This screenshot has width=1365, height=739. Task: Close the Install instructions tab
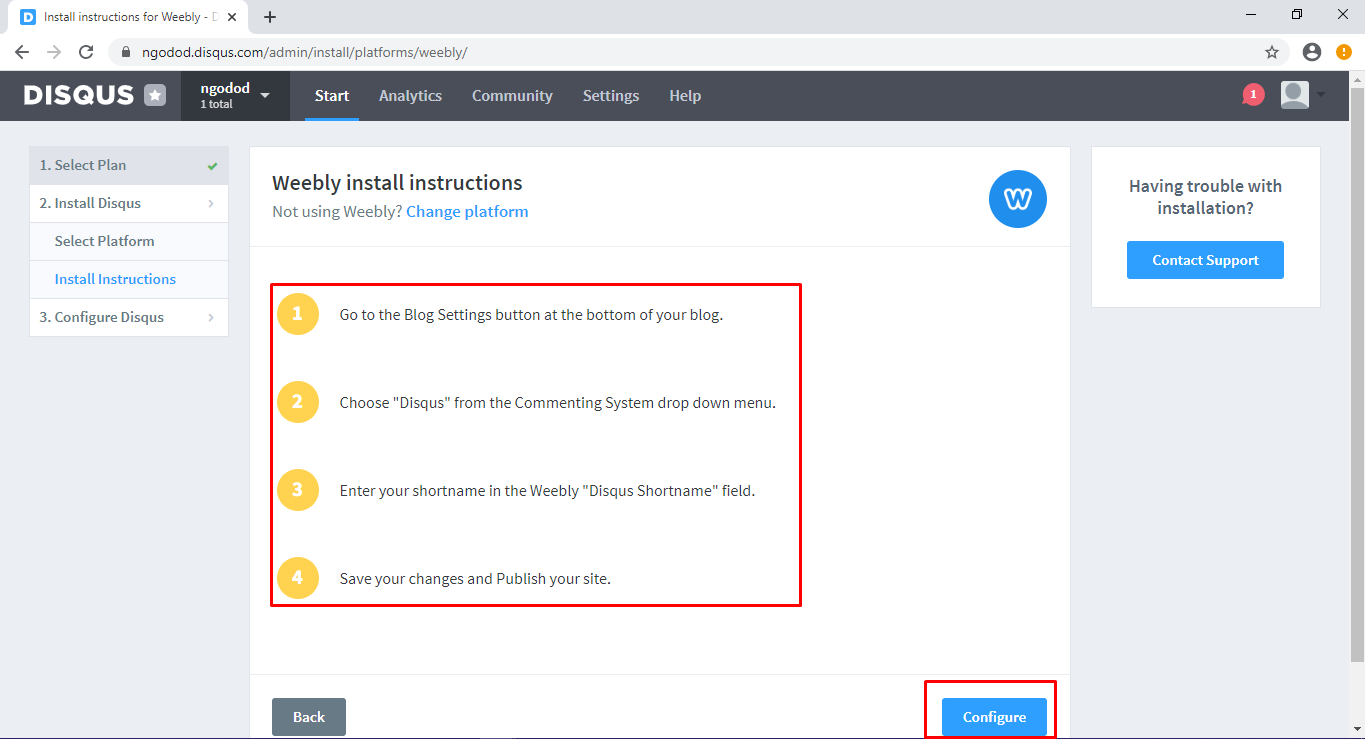[232, 17]
